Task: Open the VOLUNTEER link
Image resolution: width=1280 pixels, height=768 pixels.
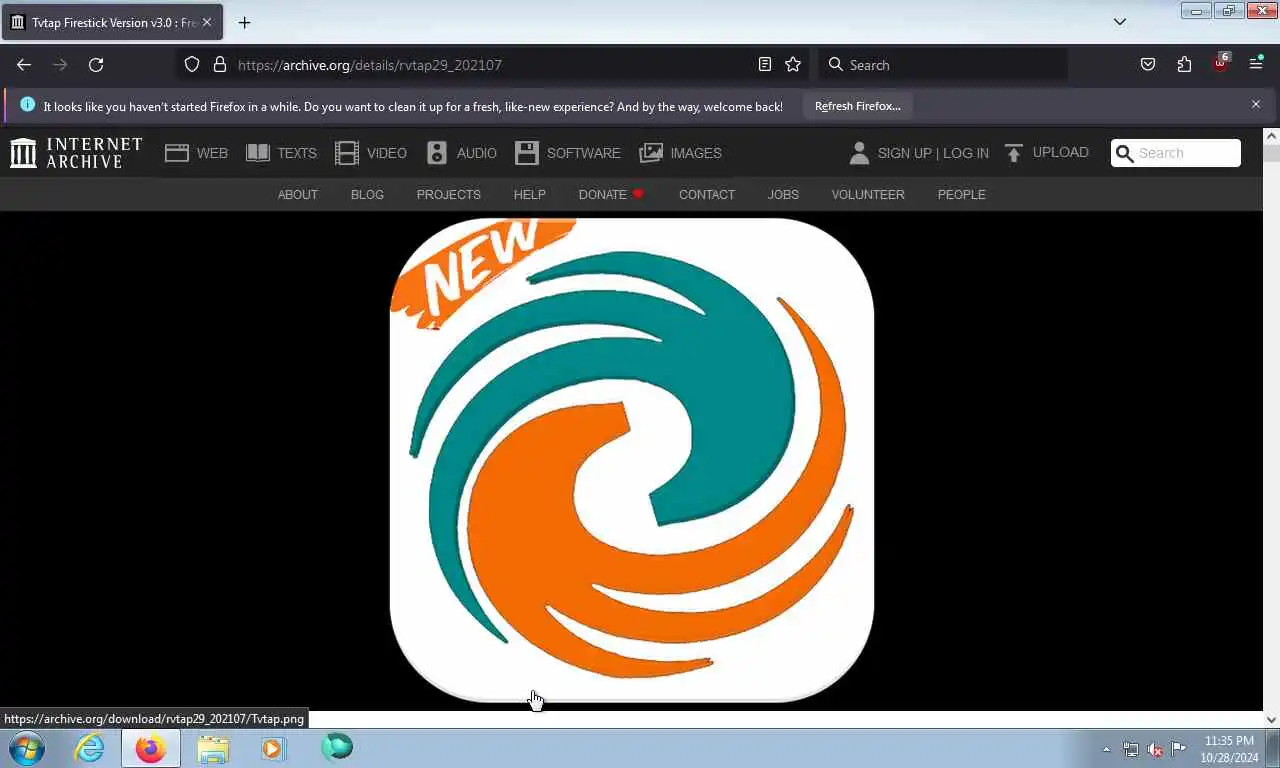Action: coord(868,194)
